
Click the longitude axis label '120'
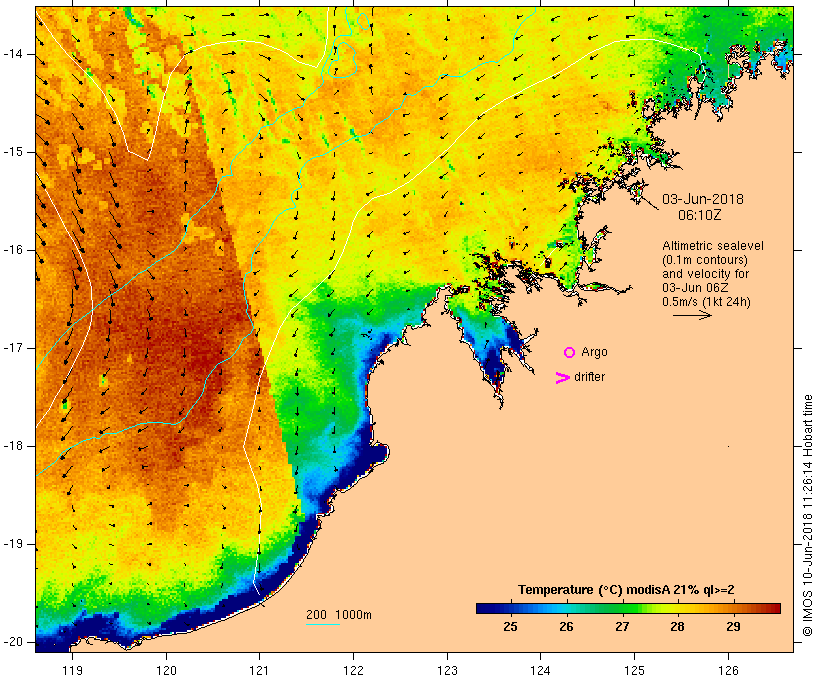(x=166, y=670)
